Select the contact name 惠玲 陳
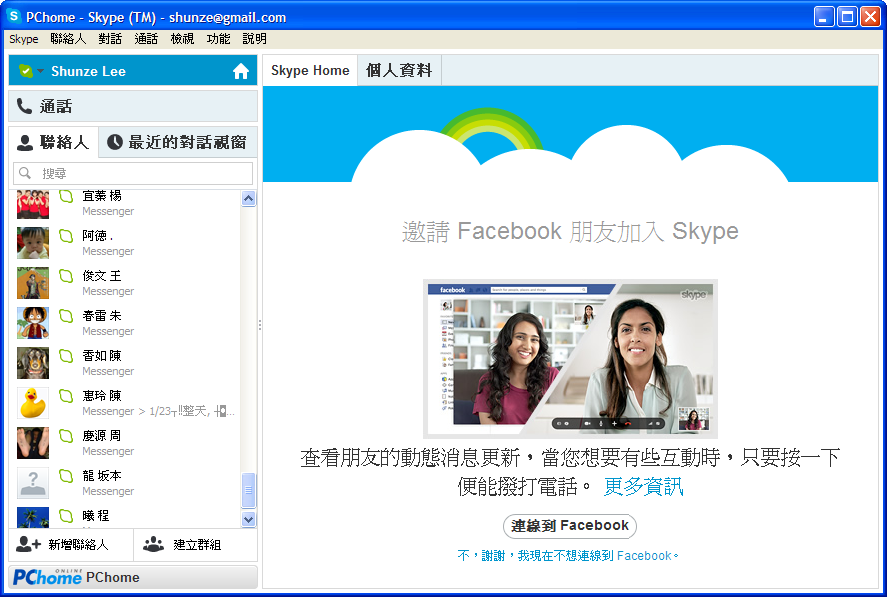The image size is (887, 597). click(x=102, y=396)
